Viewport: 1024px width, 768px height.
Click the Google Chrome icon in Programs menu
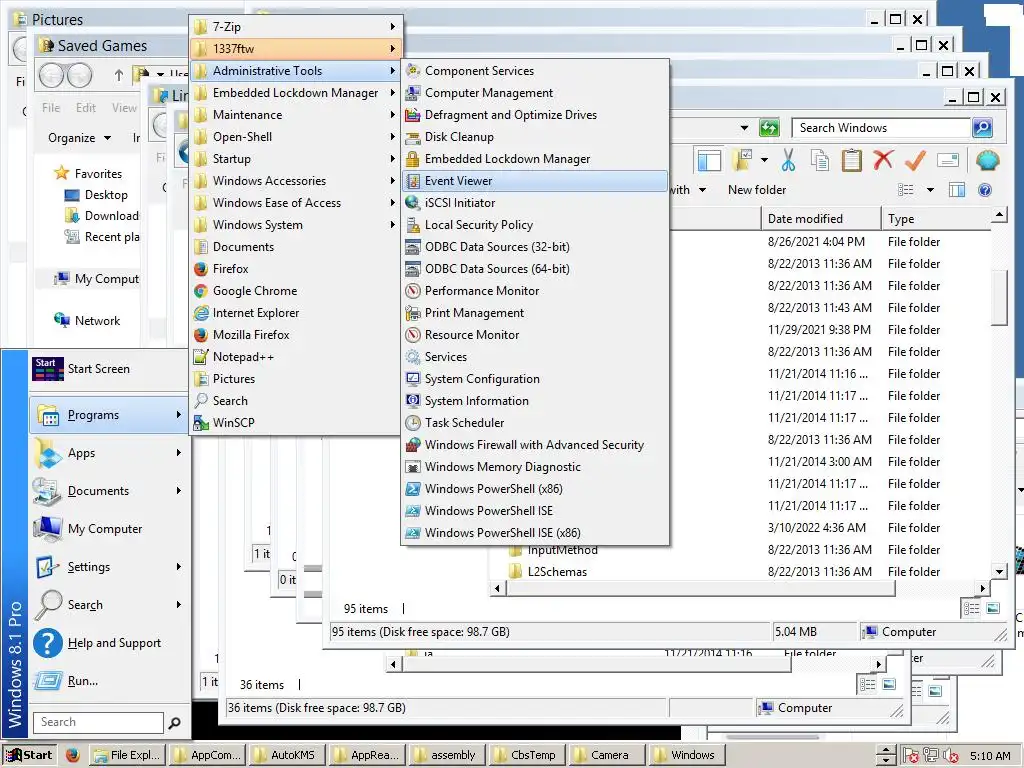click(x=201, y=291)
